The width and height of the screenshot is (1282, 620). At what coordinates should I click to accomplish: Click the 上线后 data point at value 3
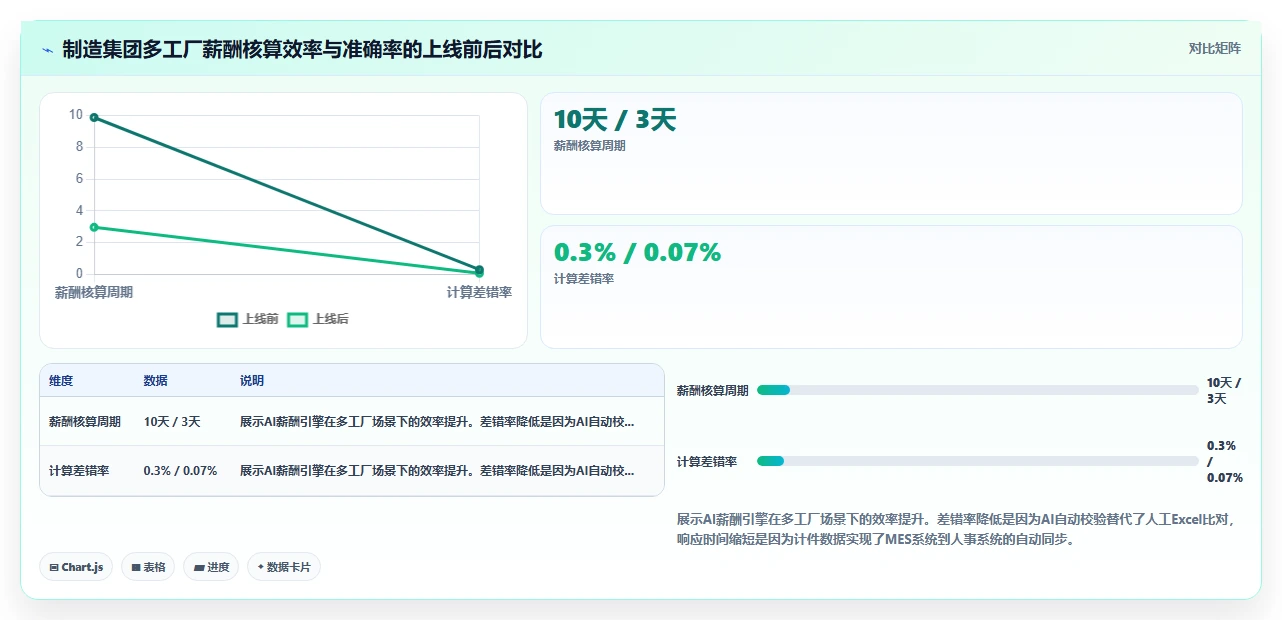[94, 227]
